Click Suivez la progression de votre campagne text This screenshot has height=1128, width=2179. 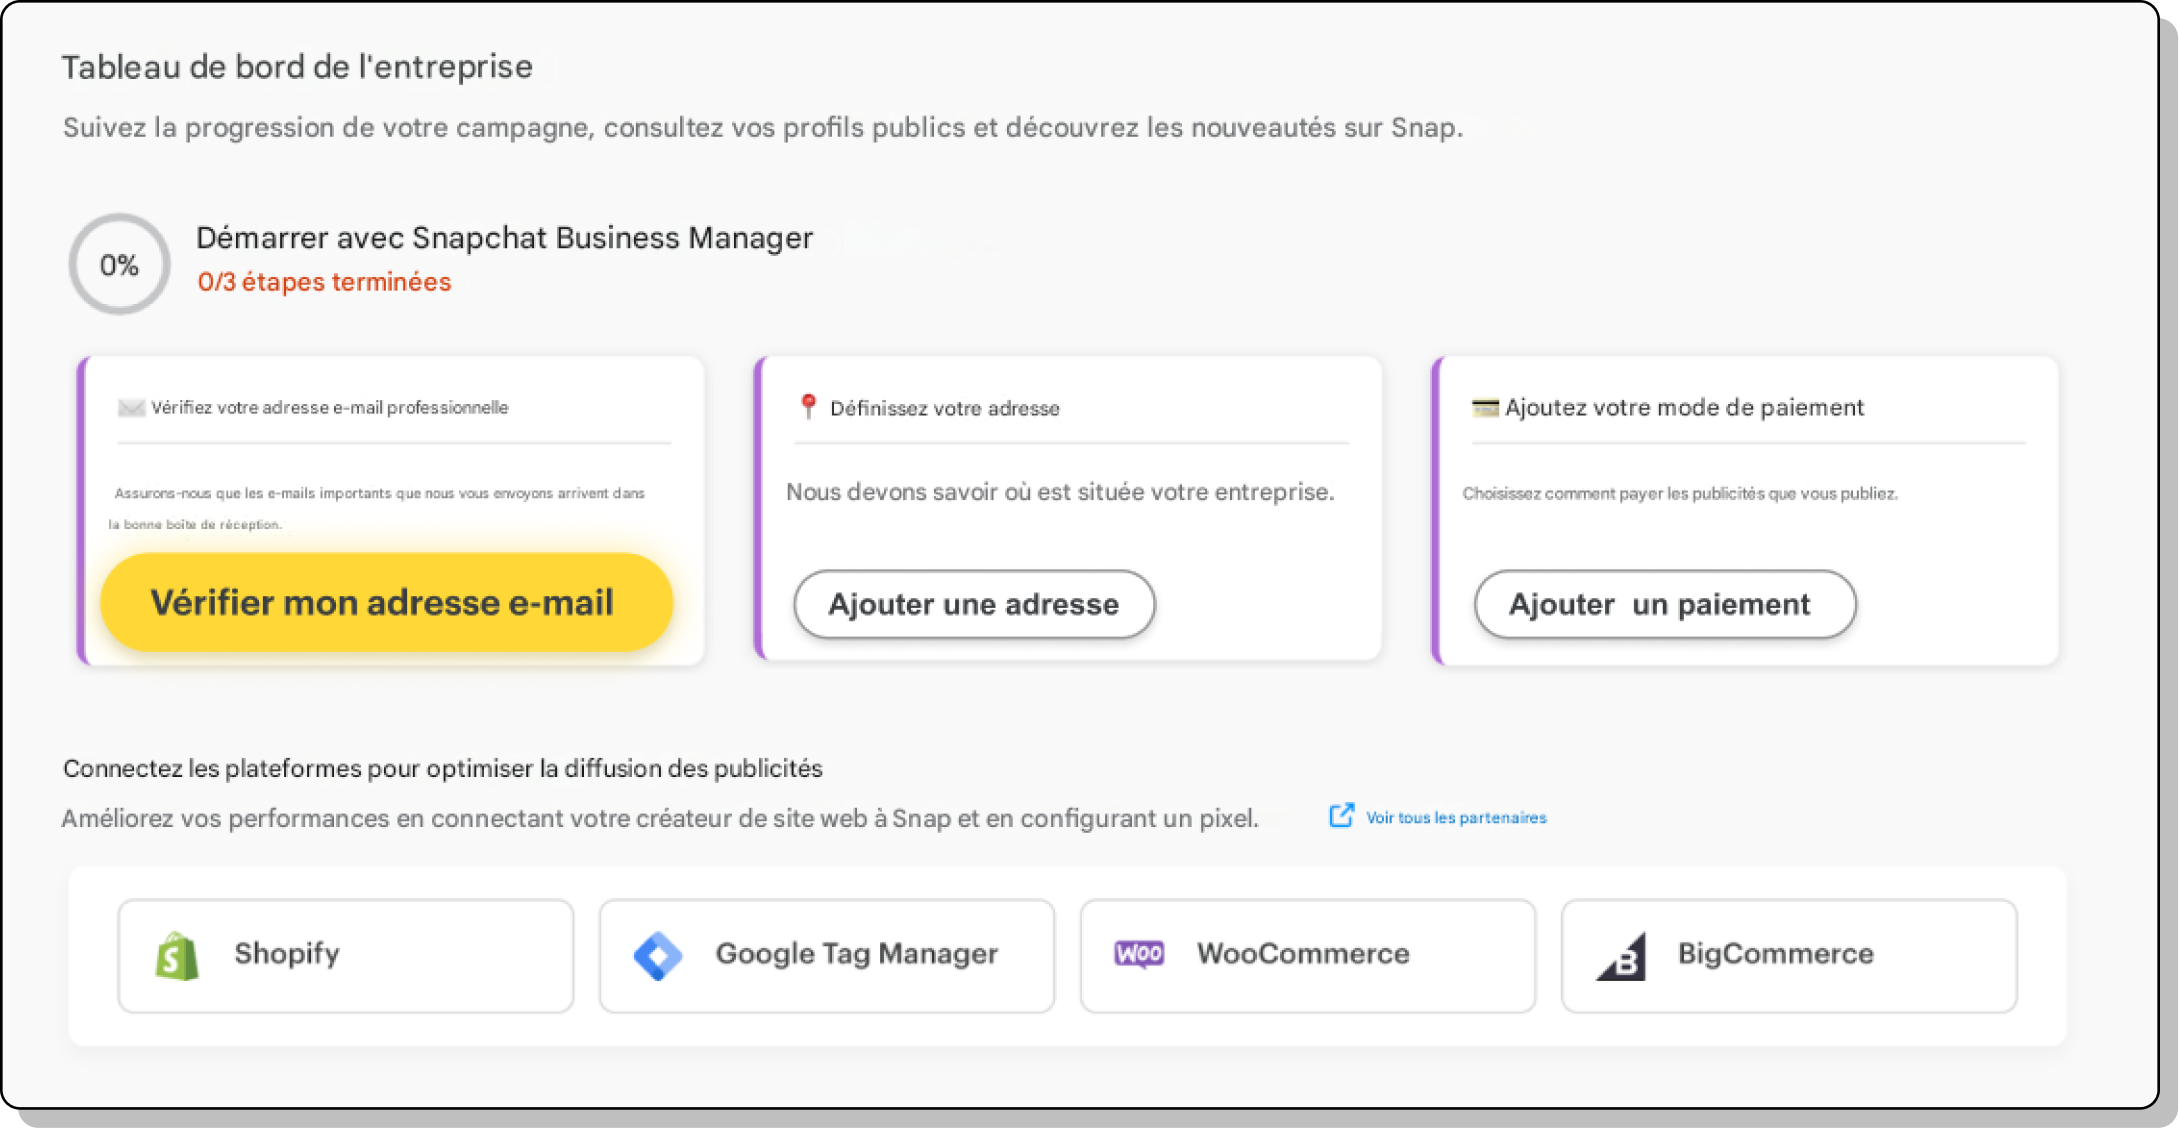pos(762,128)
